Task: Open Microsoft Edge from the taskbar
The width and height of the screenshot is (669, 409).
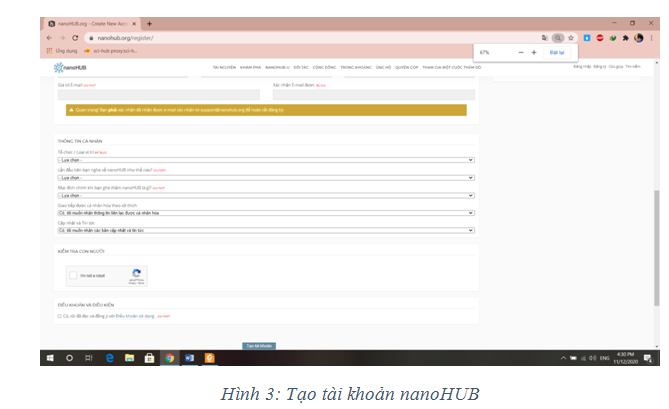Action: (109, 357)
